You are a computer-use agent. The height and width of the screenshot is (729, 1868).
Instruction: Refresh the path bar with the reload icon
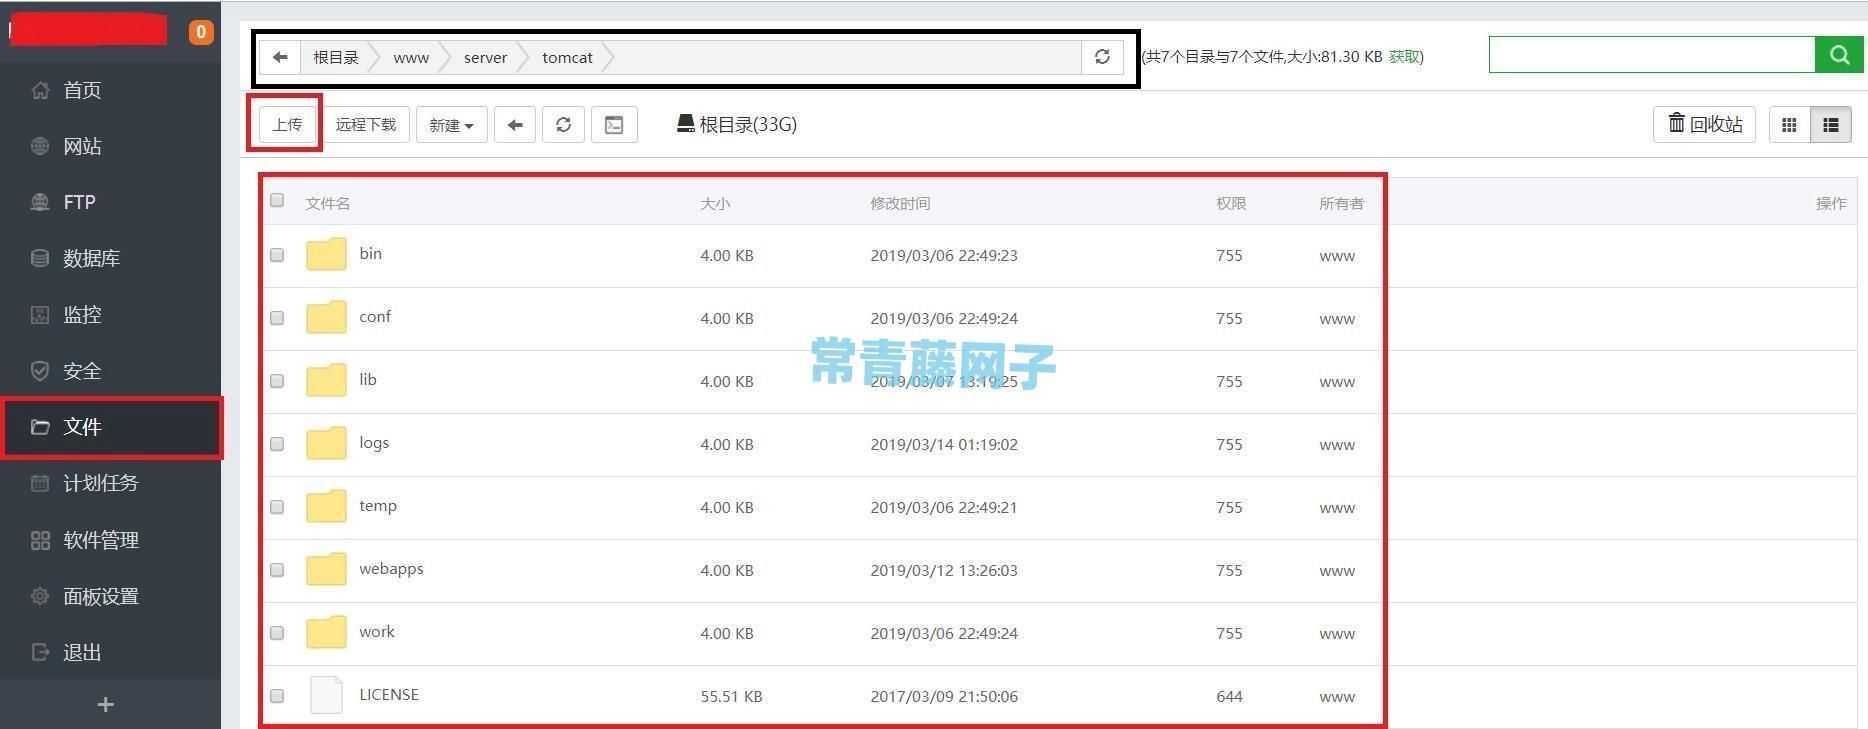(x=1102, y=57)
